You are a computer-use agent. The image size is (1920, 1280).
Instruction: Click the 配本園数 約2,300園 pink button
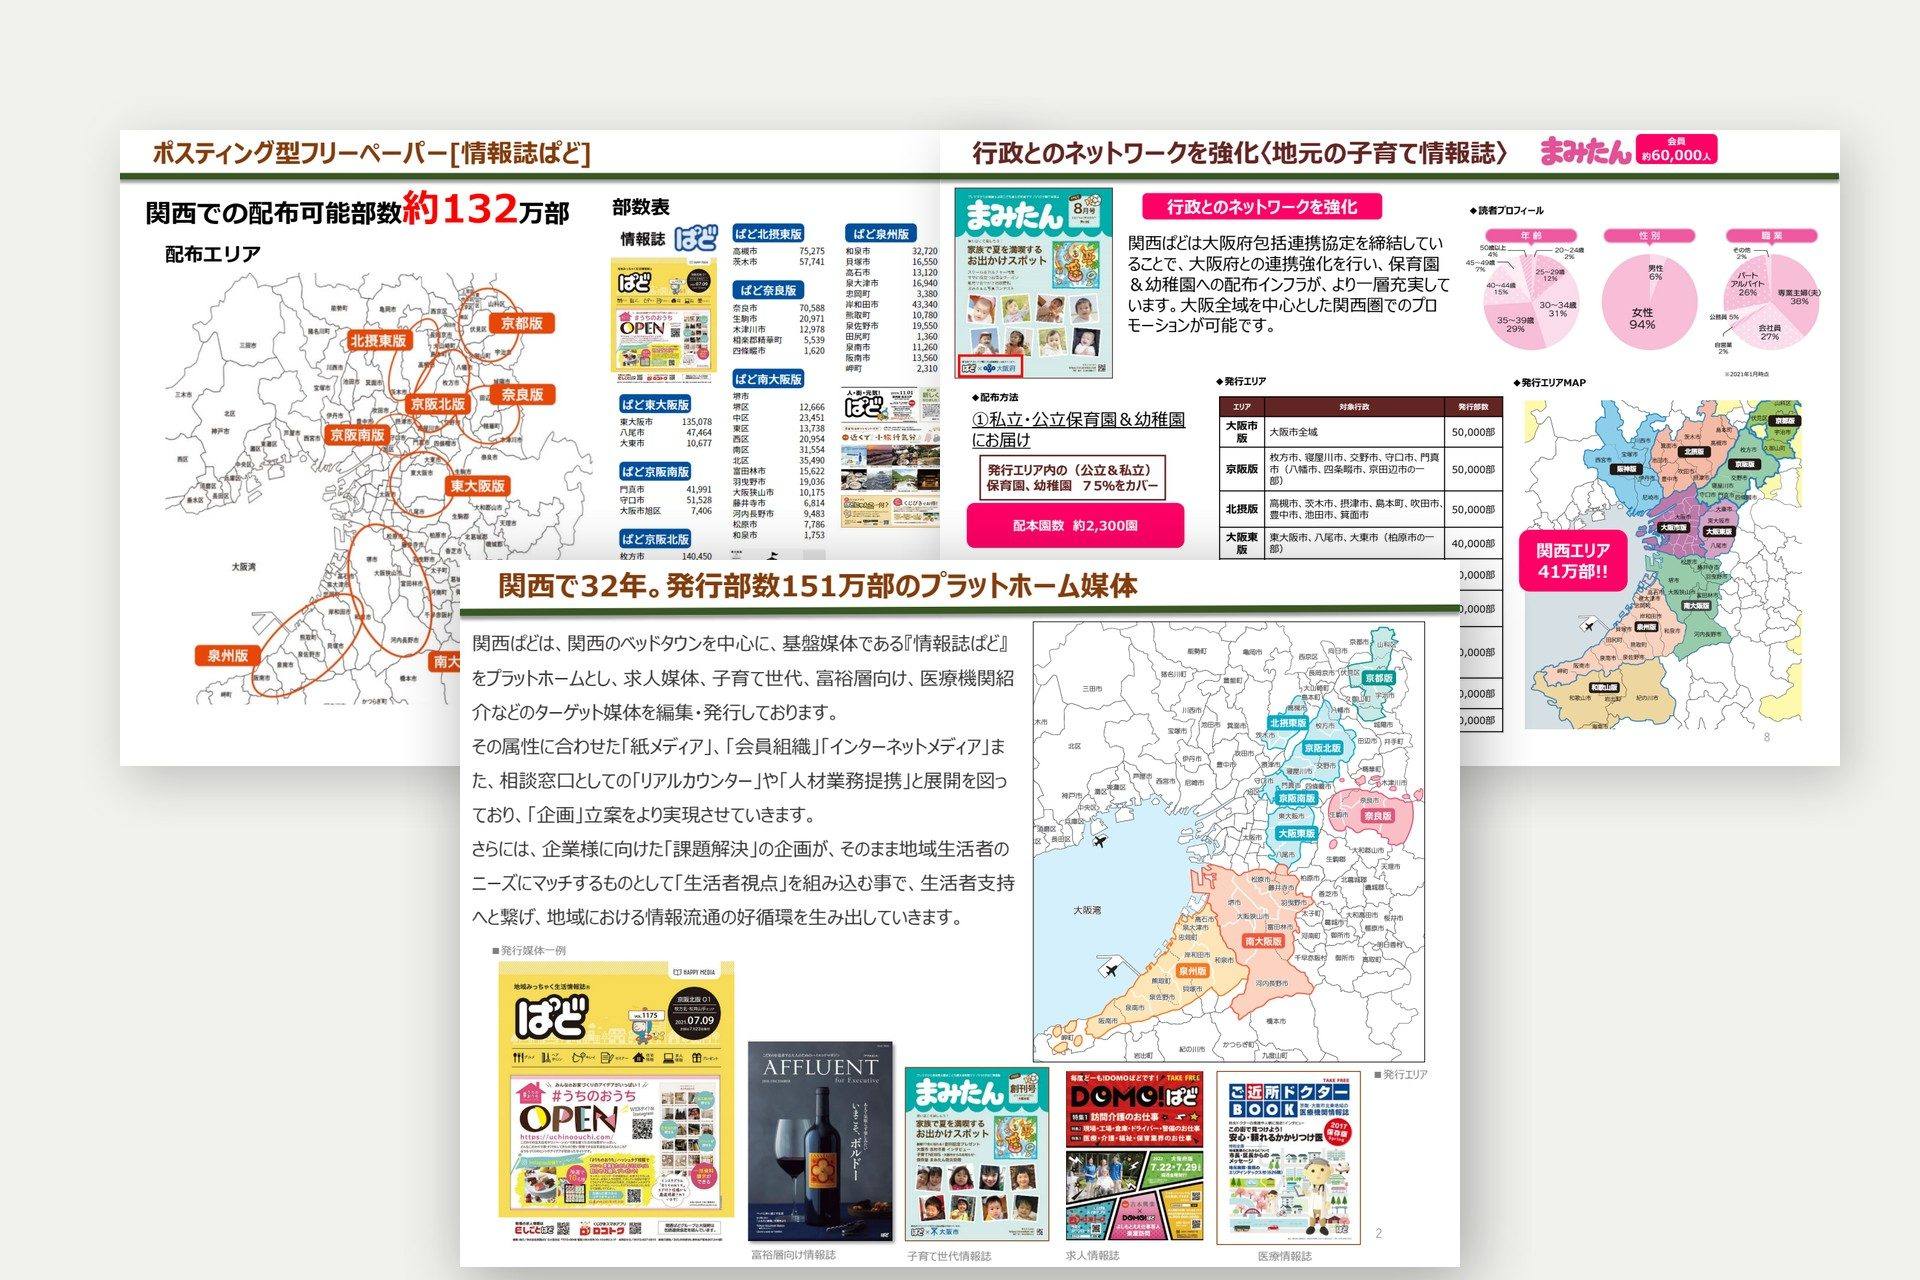tap(1075, 525)
